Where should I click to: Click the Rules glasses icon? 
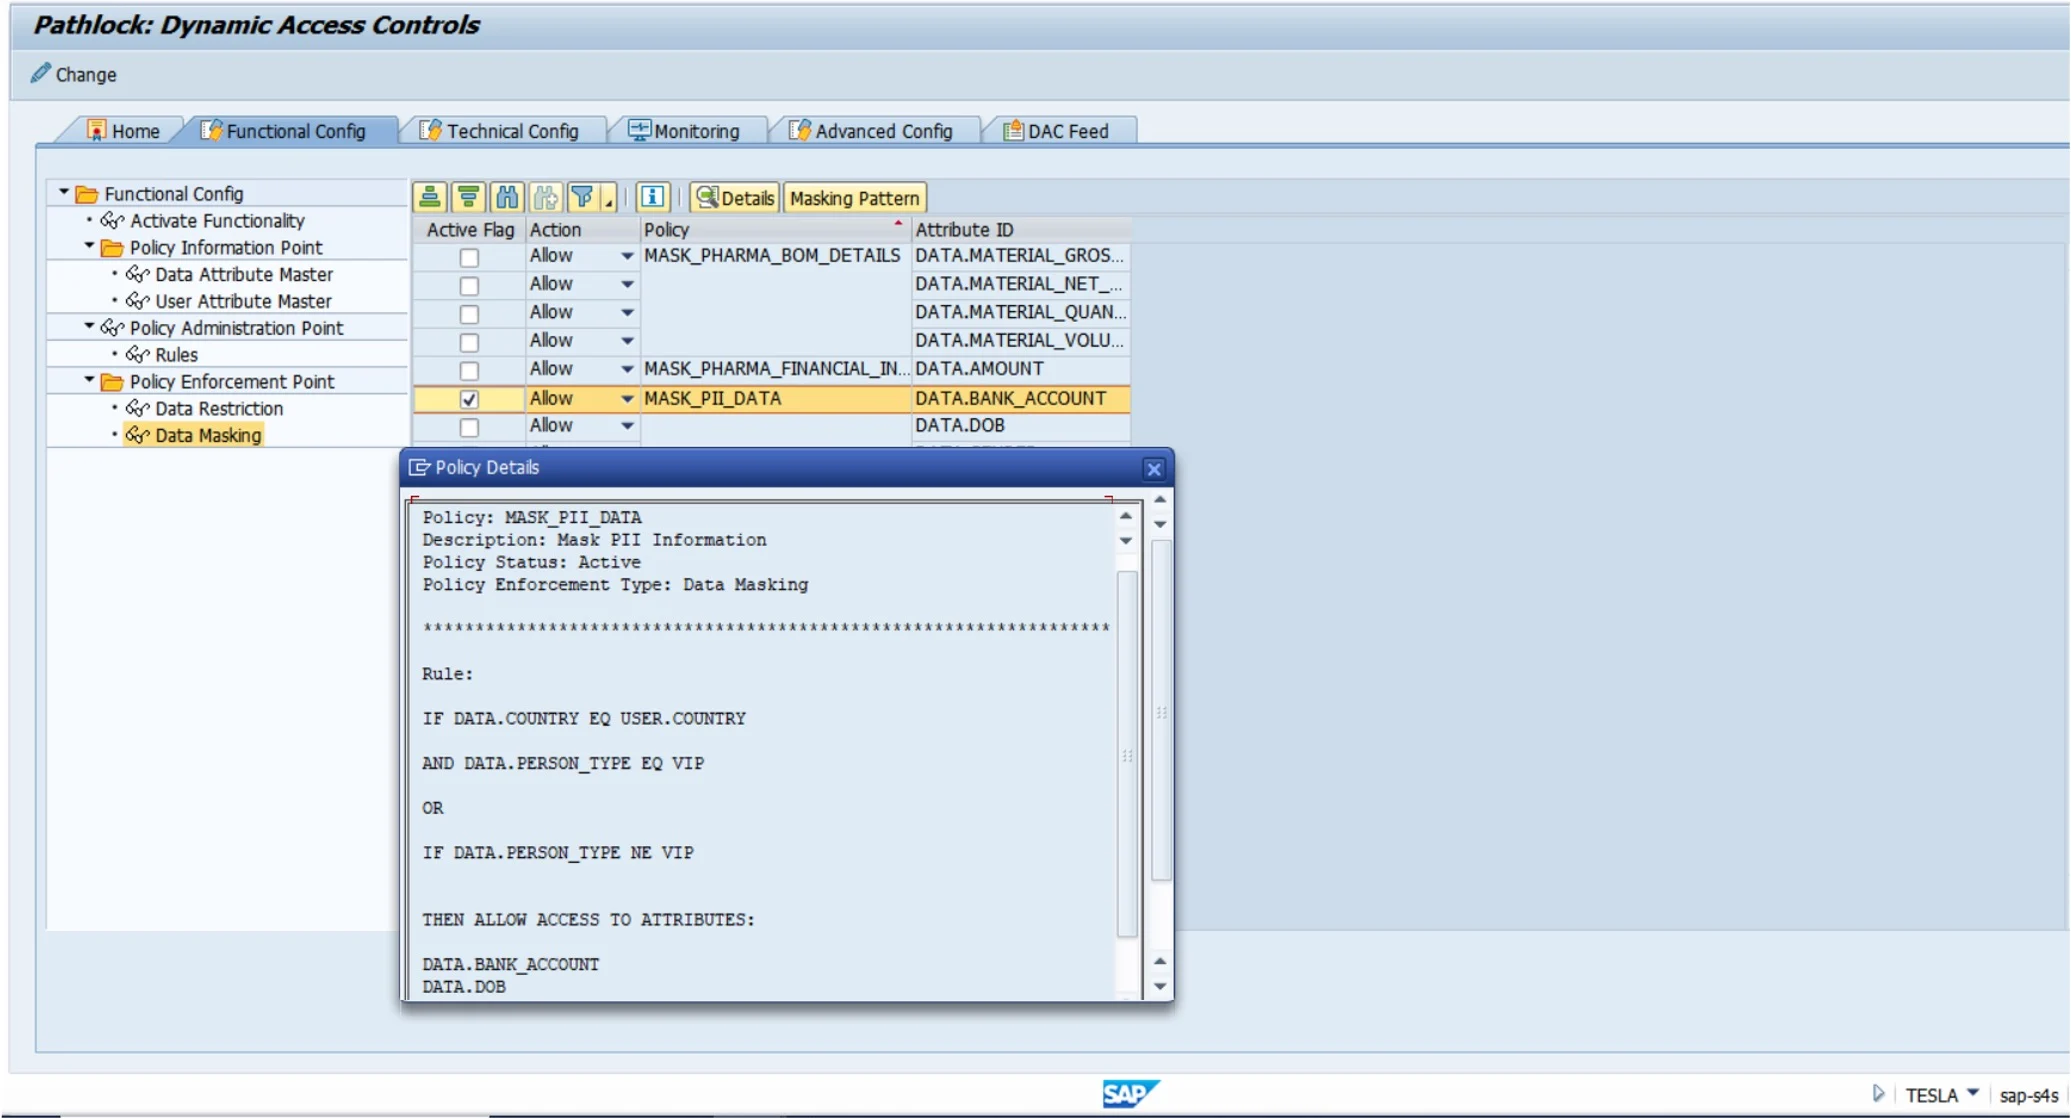pyautogui.click(x=137, y=354)
